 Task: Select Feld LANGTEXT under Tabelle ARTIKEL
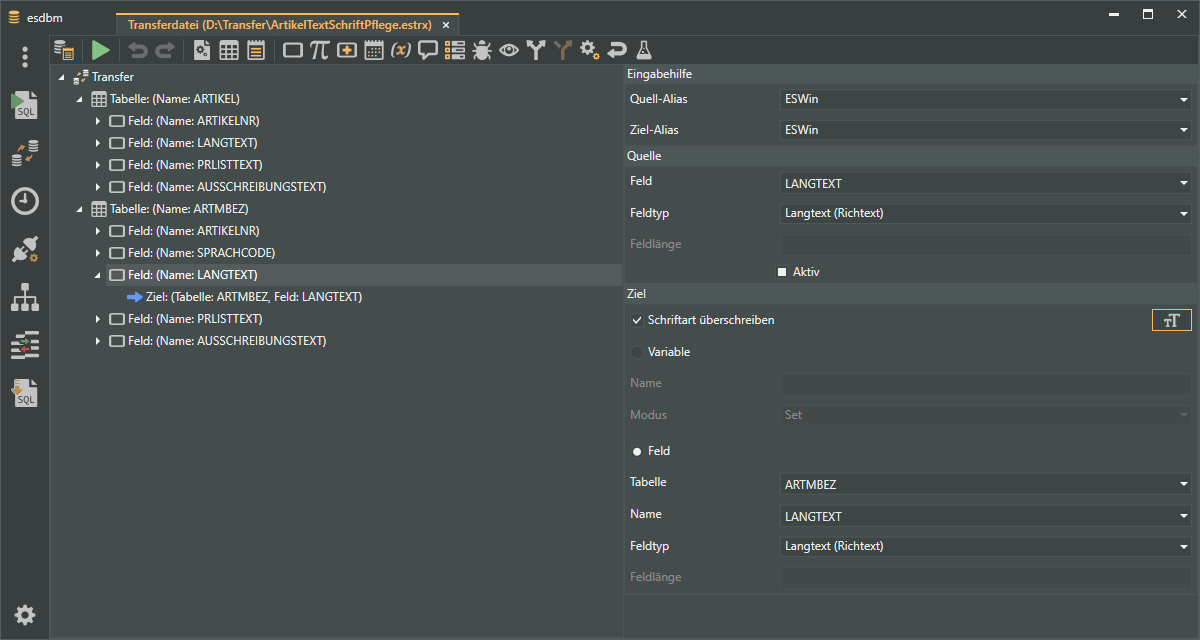pyautogui.click(x=193, y=143)
